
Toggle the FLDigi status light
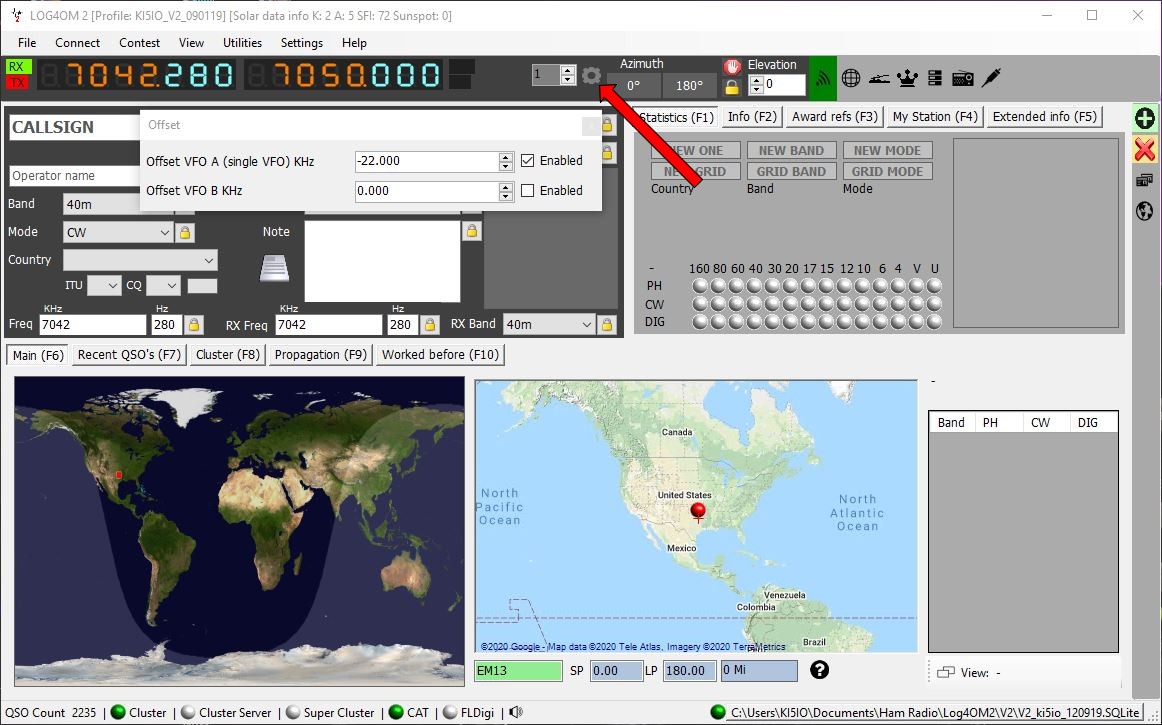coord(450,712)
